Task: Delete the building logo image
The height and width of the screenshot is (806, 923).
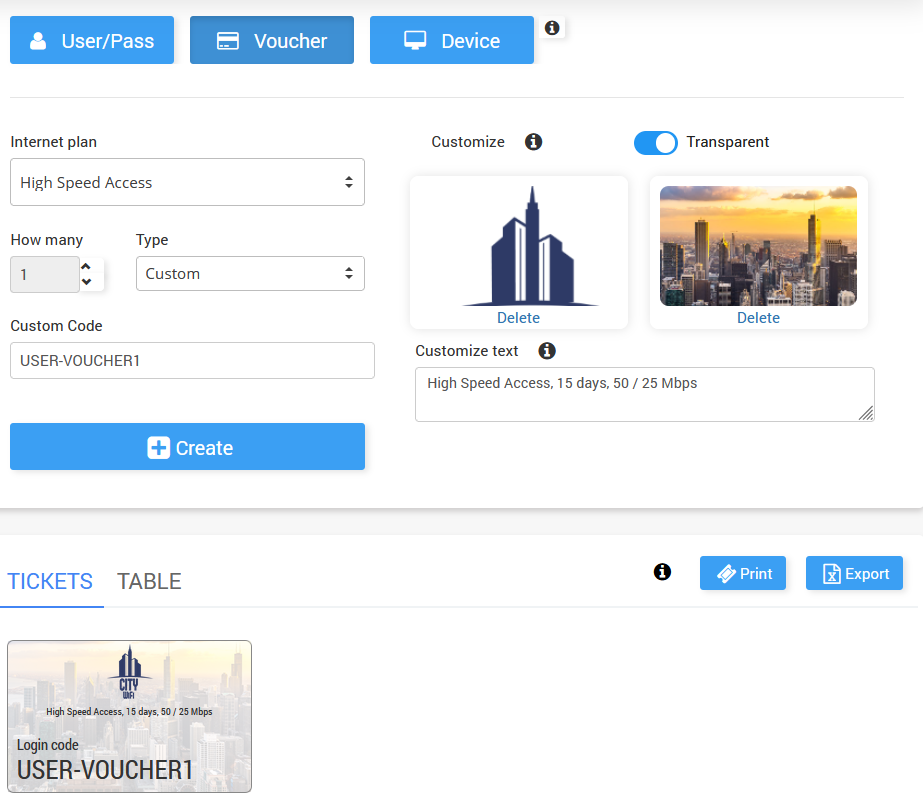Action: tap(518, 318)
